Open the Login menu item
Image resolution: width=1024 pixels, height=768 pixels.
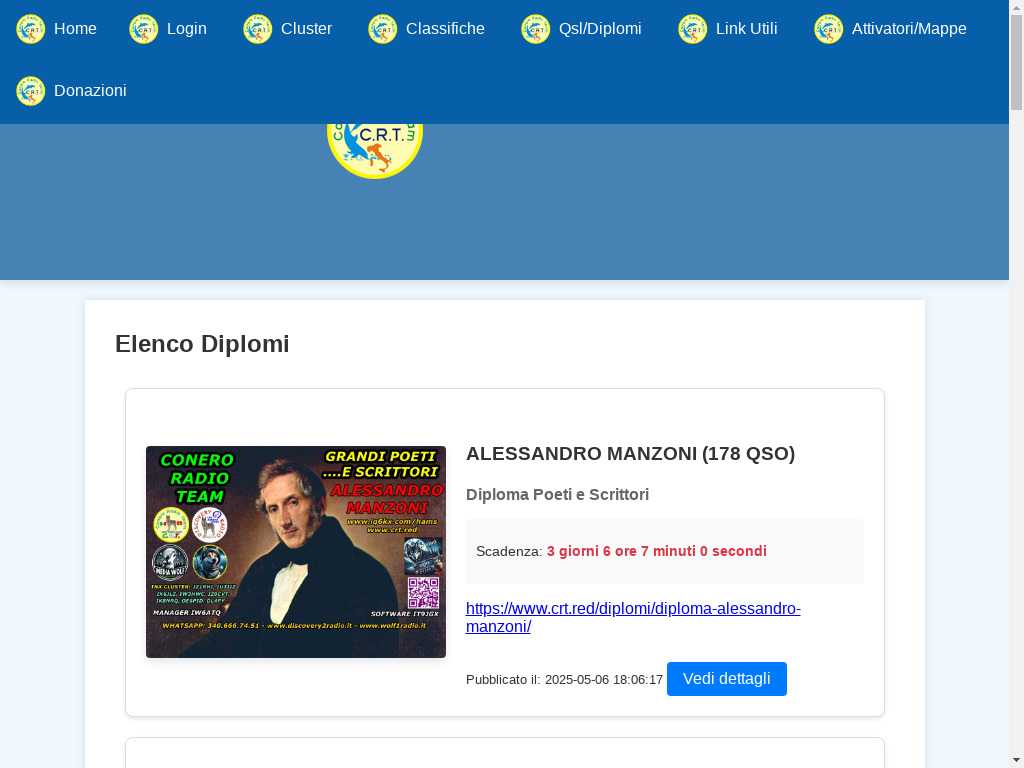(187, 29)
